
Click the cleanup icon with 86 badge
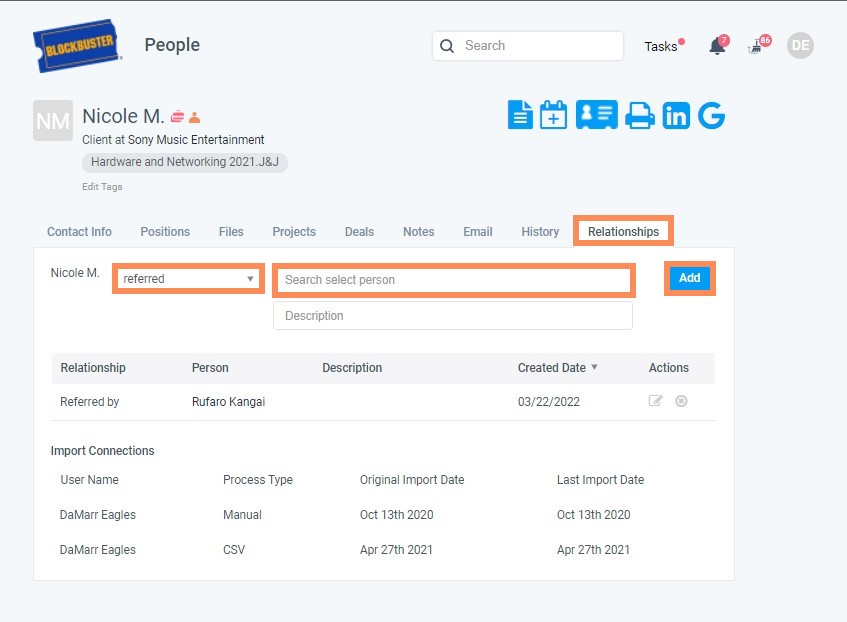pyautogui.click(x=756, y=46)
